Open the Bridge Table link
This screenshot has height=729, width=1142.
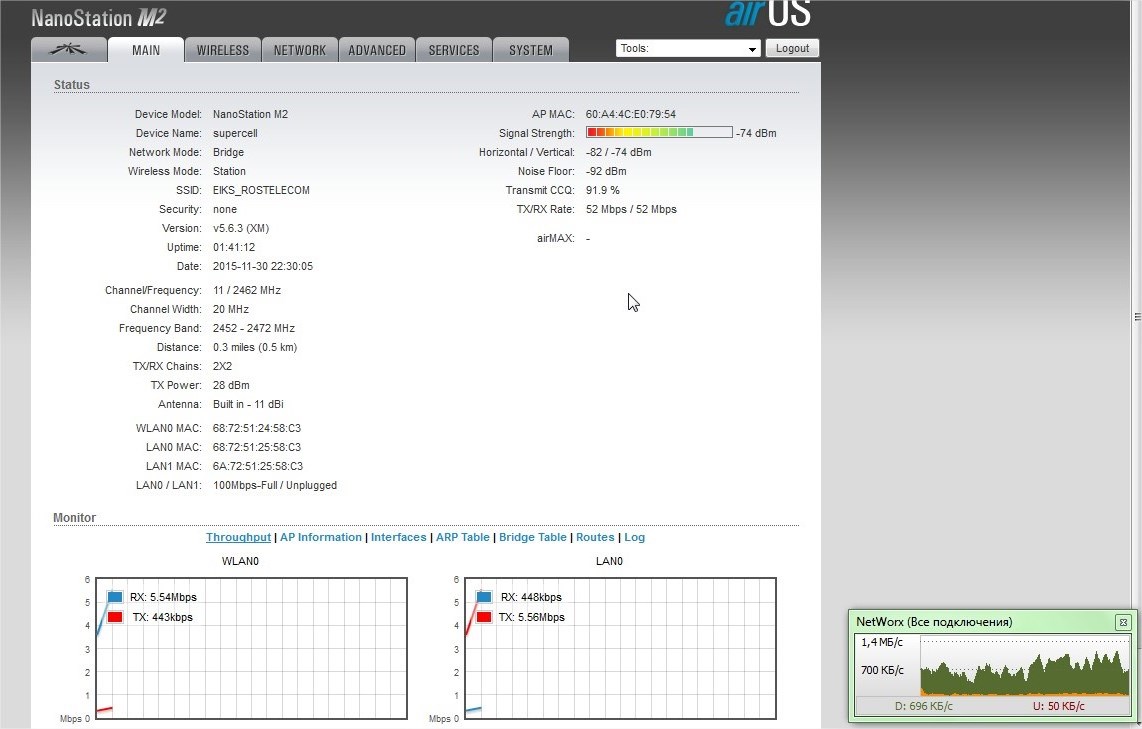tap(532, 537)
